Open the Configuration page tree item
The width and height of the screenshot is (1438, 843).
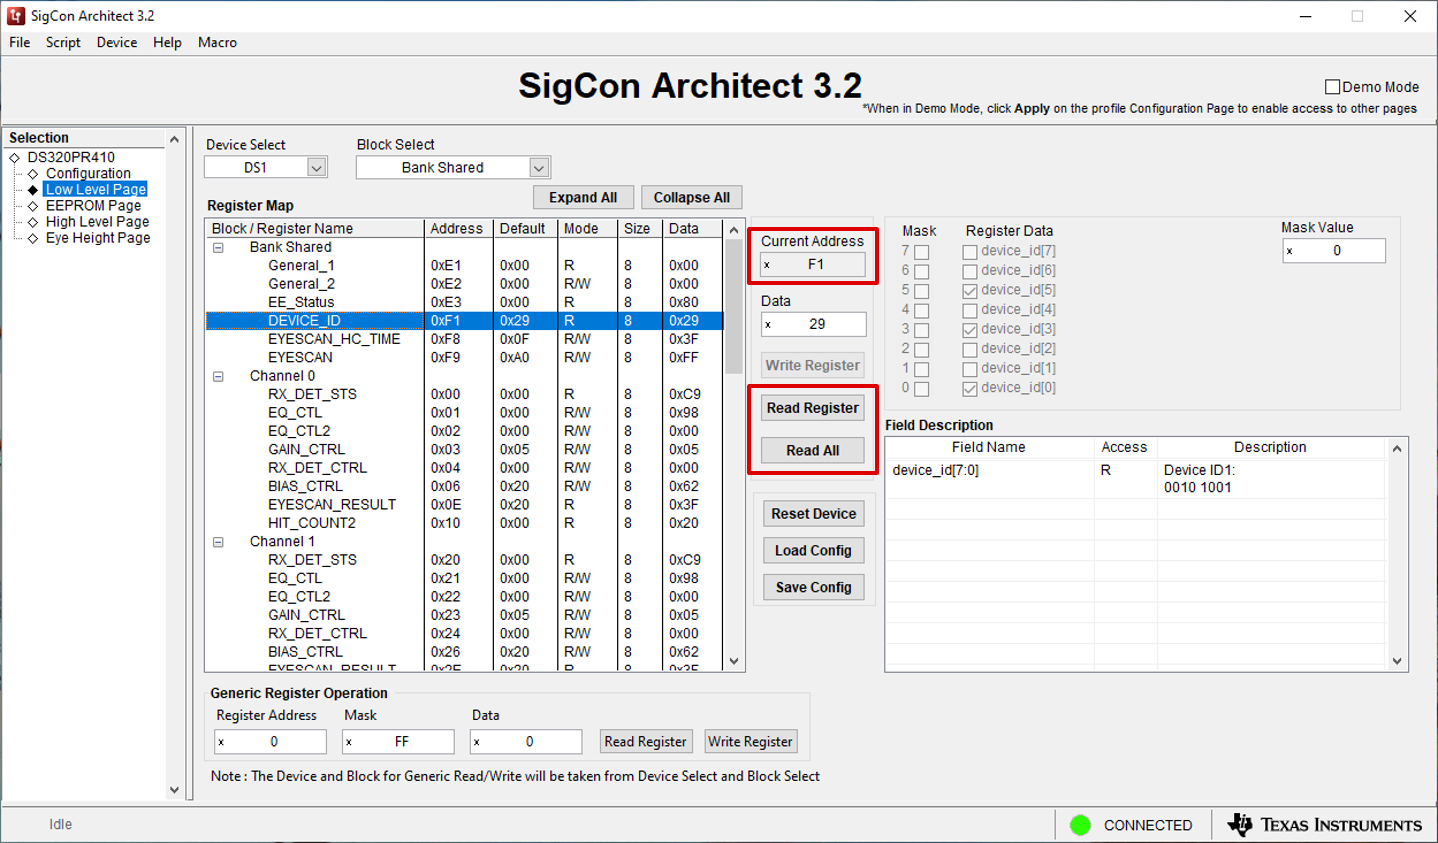pos(88,174)
